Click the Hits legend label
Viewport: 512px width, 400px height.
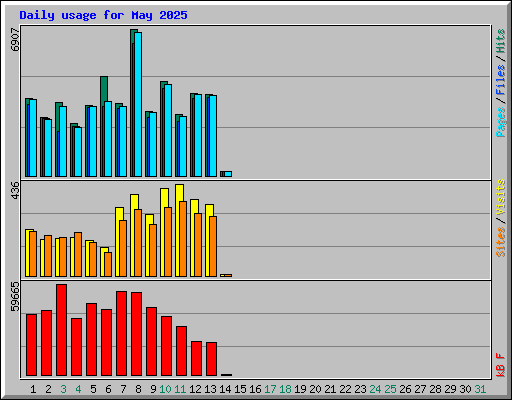coord(501,41)
